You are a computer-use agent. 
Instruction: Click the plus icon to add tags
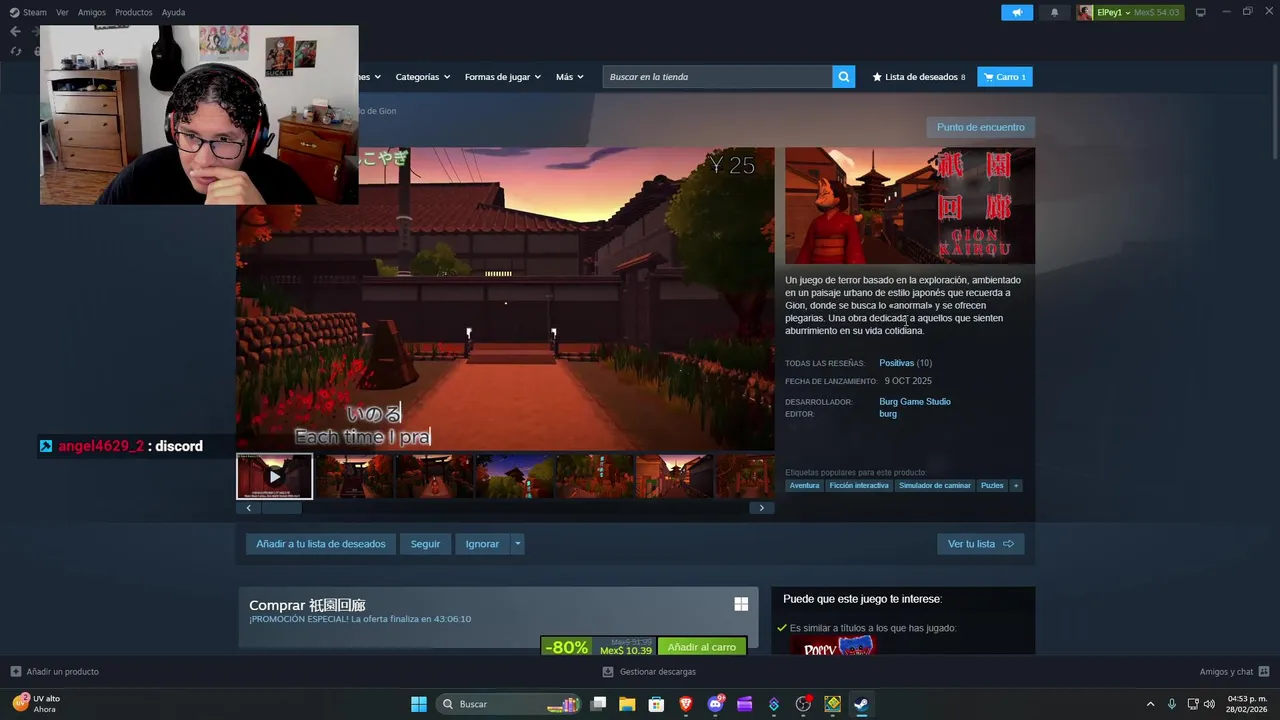[1016, 486]
